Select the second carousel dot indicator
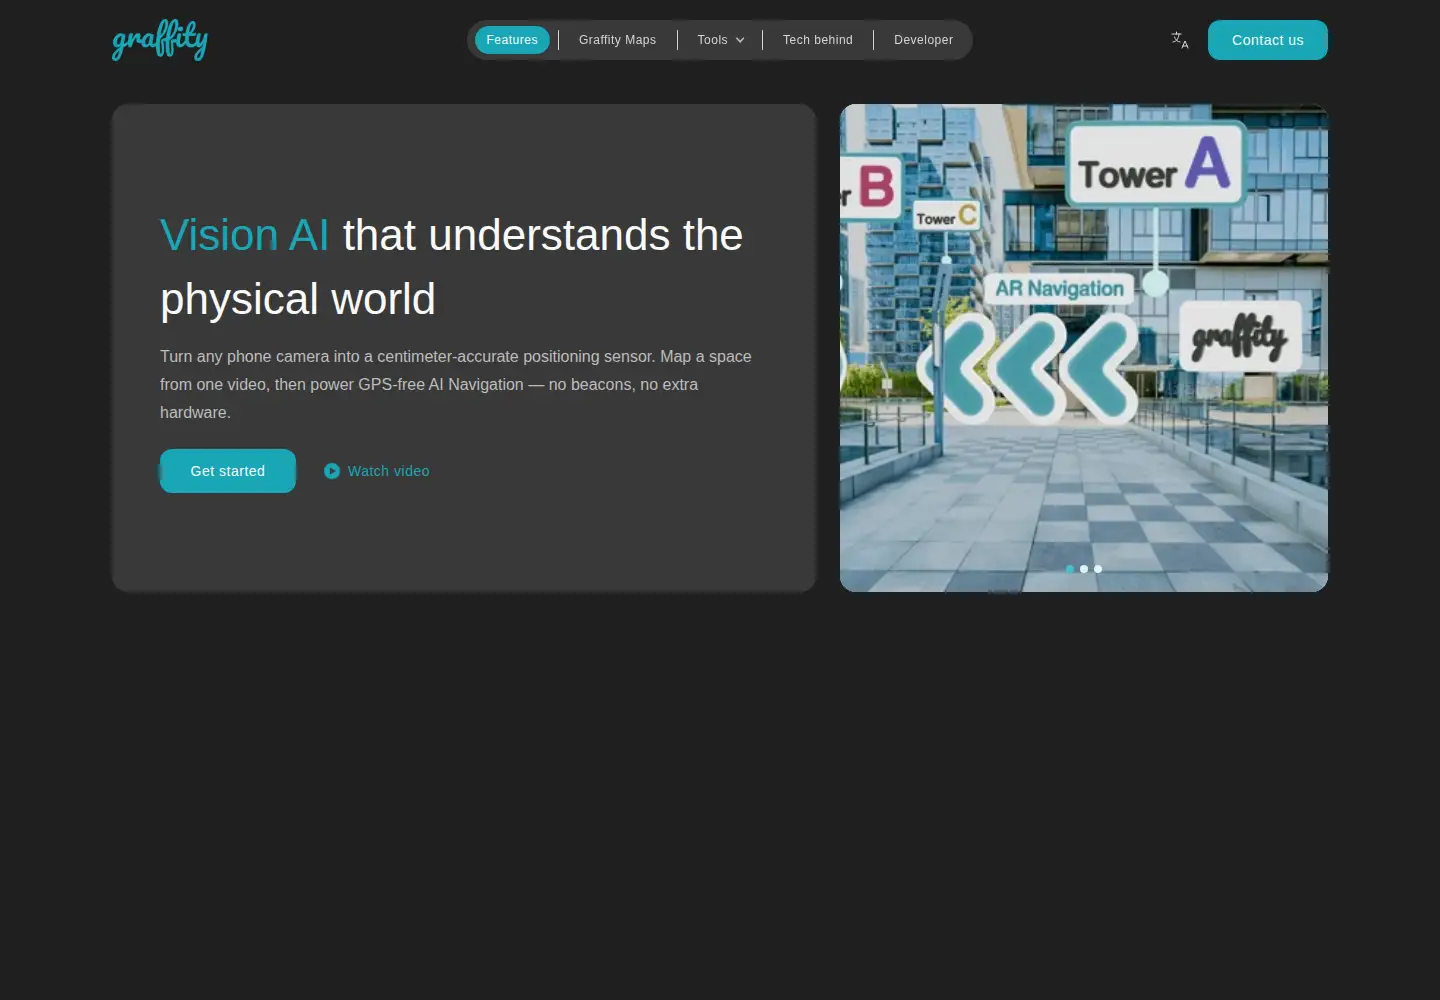Viewport: 1440px width, 1000px height. coord(1084,569)
